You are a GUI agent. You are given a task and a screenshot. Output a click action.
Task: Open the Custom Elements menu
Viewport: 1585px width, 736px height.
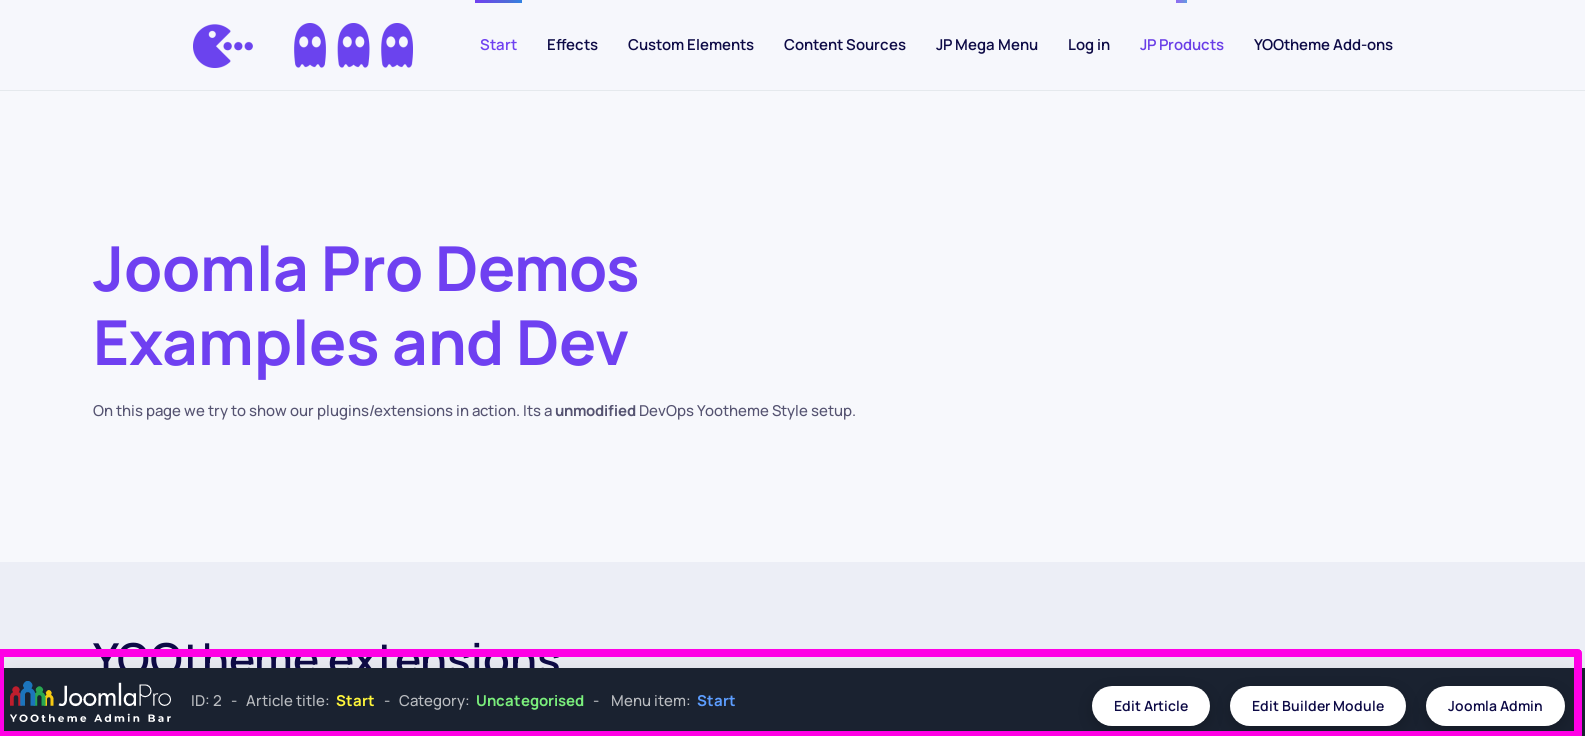coord(691,45)
